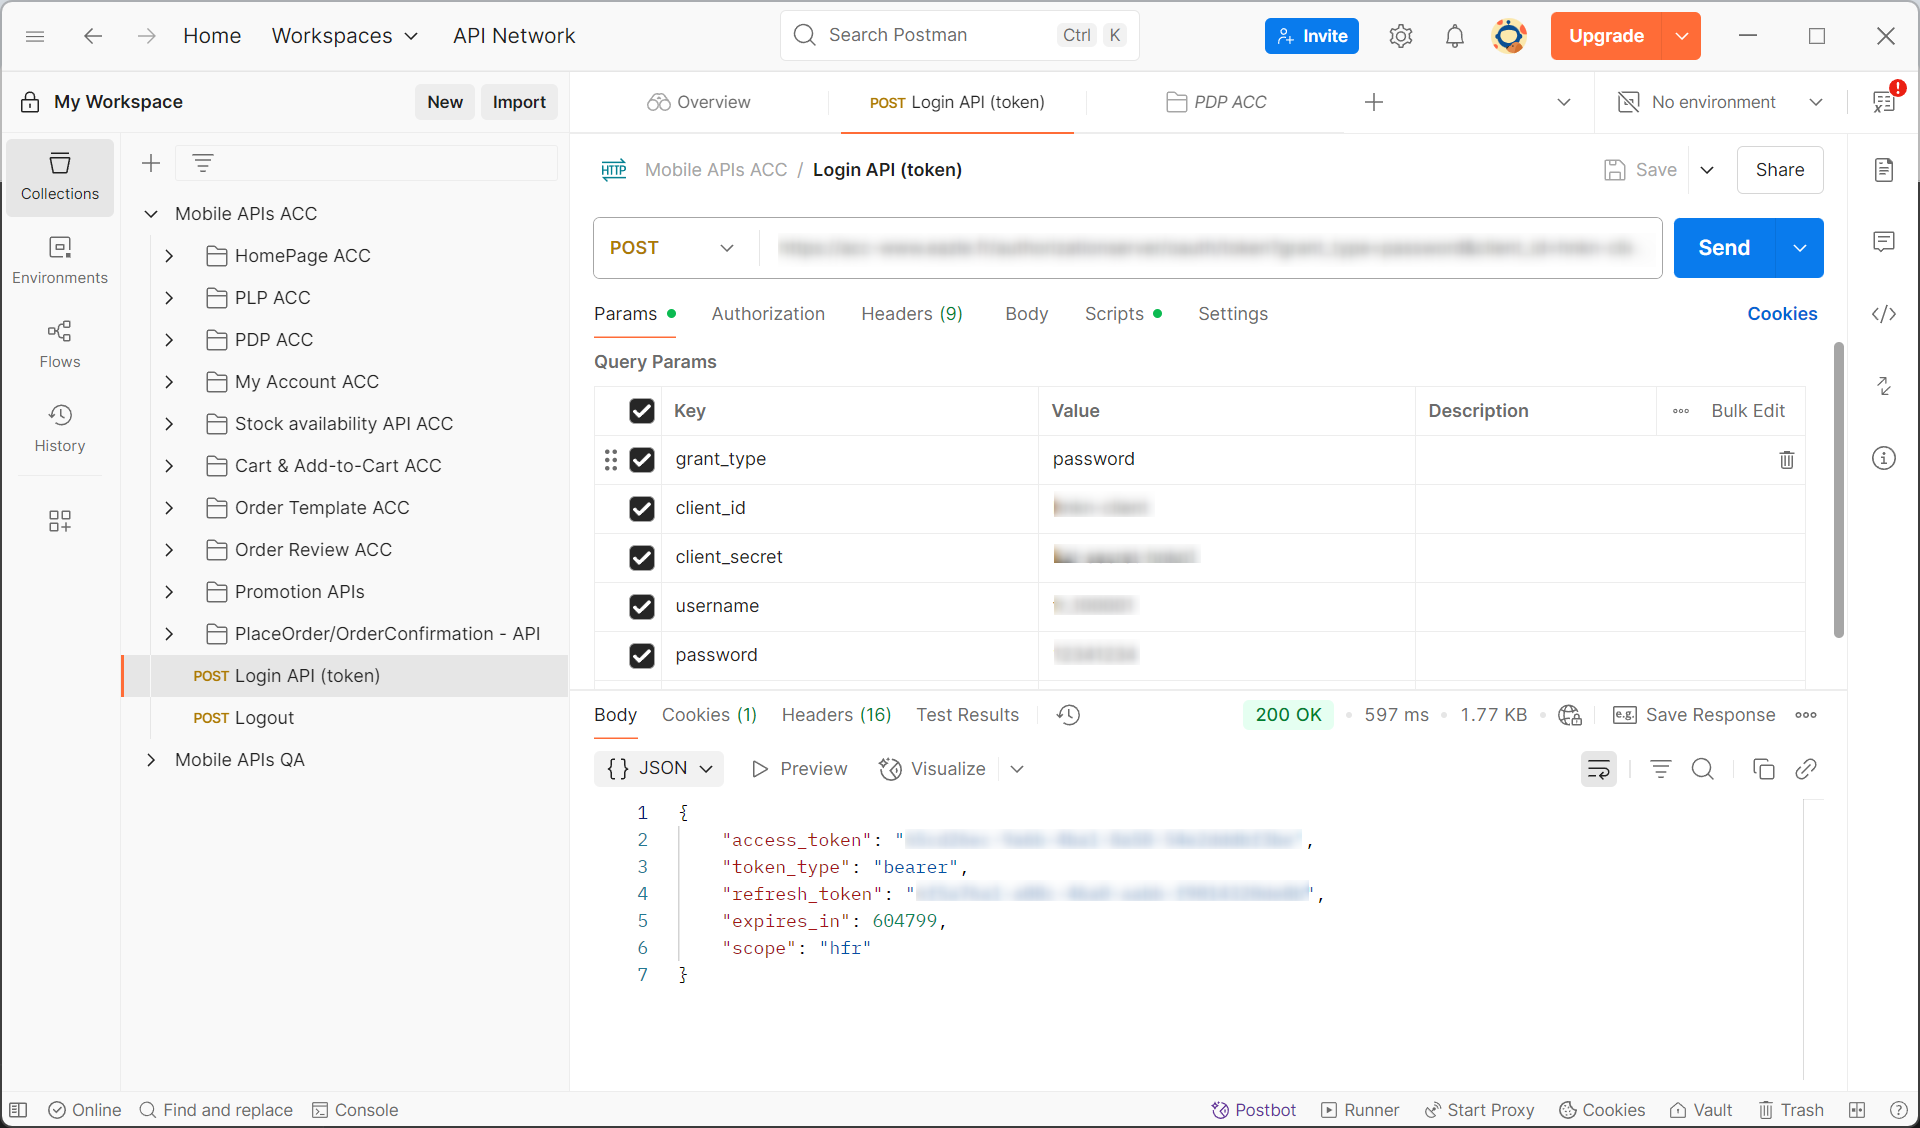The image size is (1920, 1128).
Task: Expand the PDP ACC folder
Action: coord(168,340)
